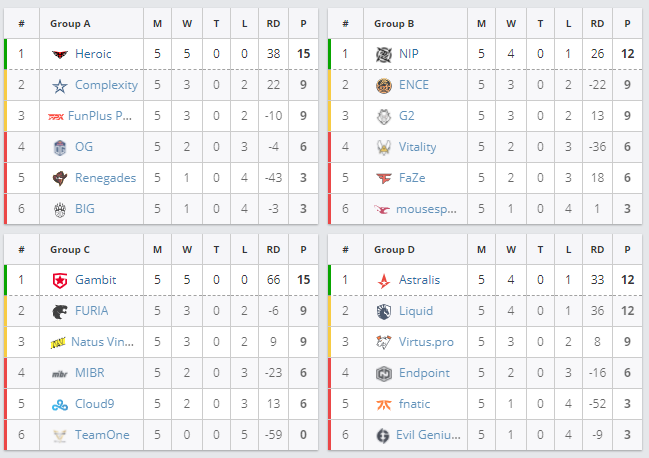The image size is (649, 458).
Task: Click the Astralis team logo
Action: 384,280
